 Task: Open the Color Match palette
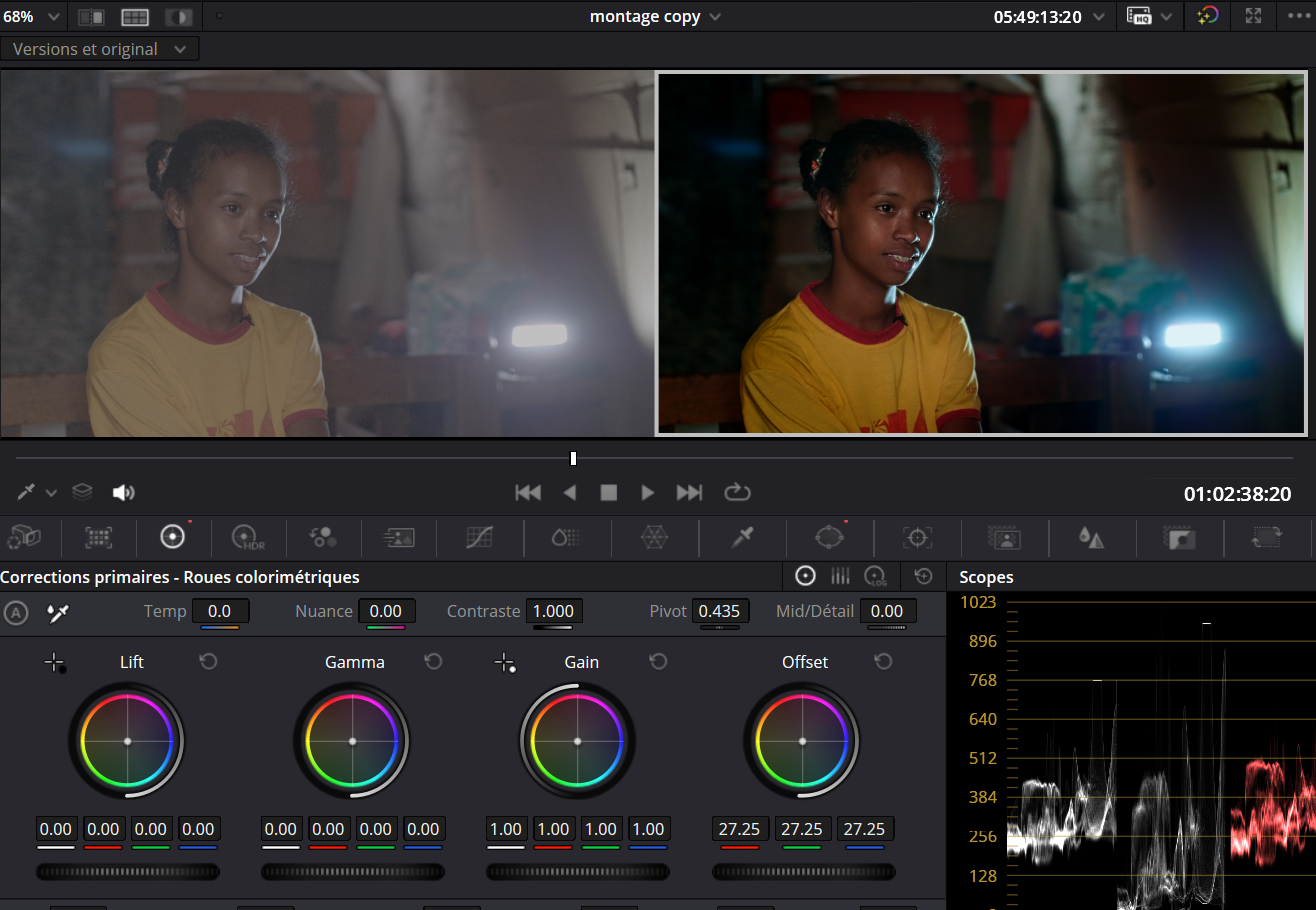click(98, 538)
